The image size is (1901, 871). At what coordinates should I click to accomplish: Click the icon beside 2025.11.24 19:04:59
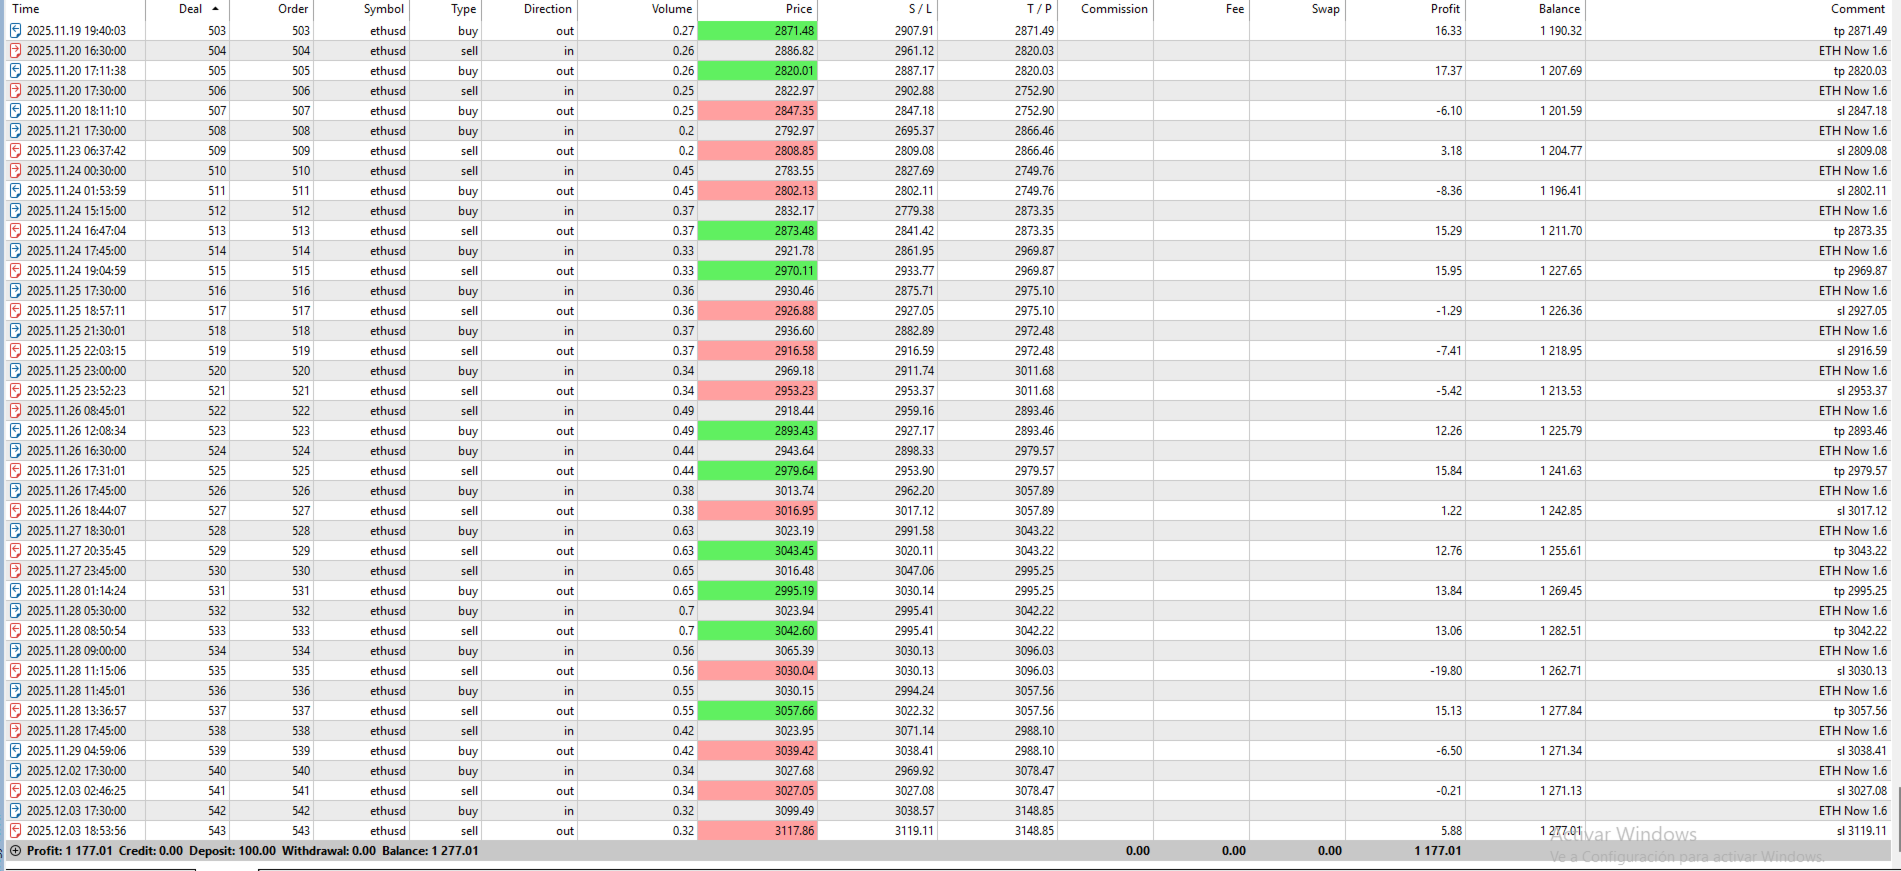pyautogui.click(x=15, y=271)
